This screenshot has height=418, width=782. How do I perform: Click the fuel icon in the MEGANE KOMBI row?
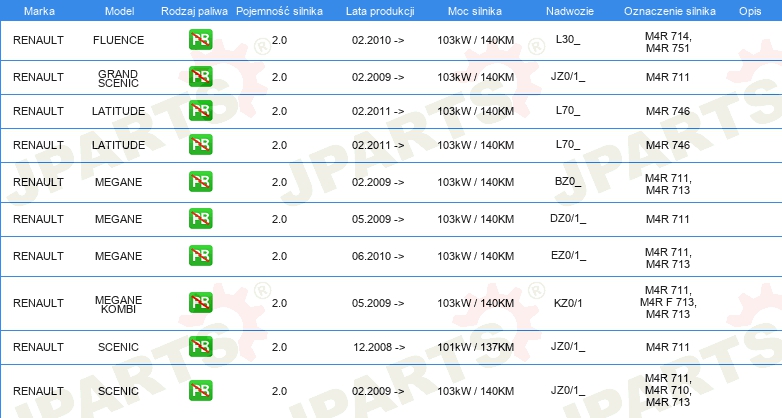(x=200, y=302)
